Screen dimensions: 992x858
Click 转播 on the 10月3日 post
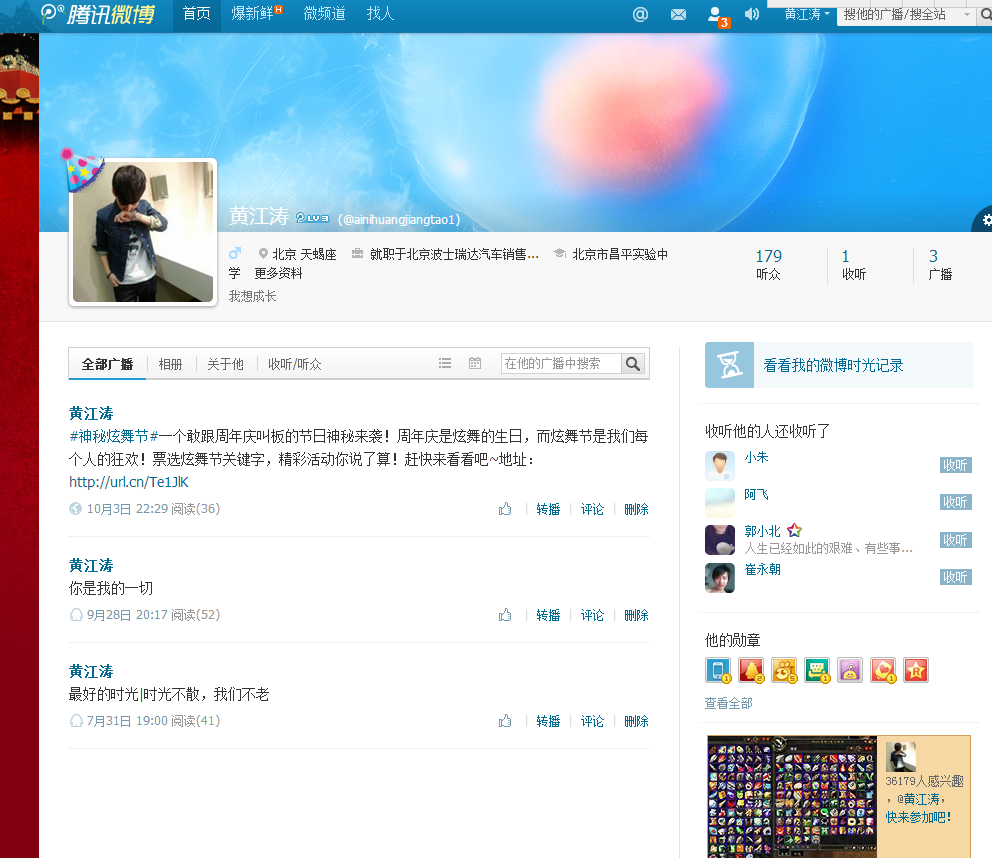tap(548, 509)
